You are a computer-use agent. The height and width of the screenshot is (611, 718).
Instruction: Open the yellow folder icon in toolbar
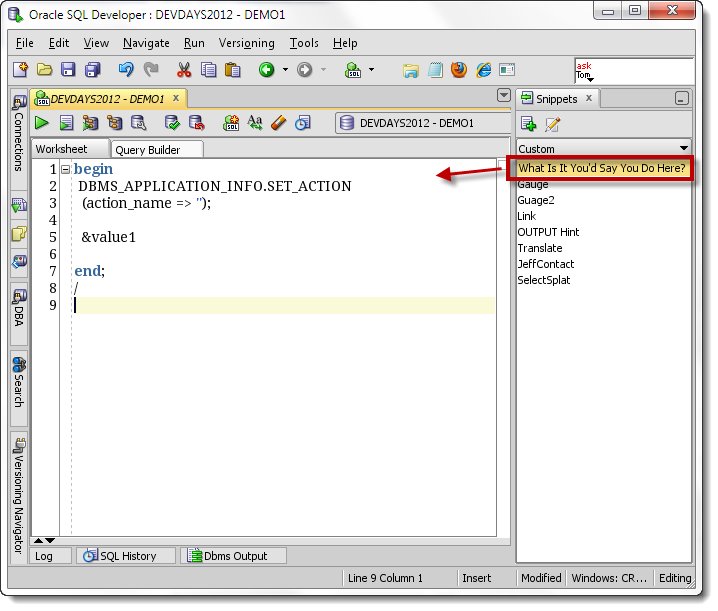411,70
